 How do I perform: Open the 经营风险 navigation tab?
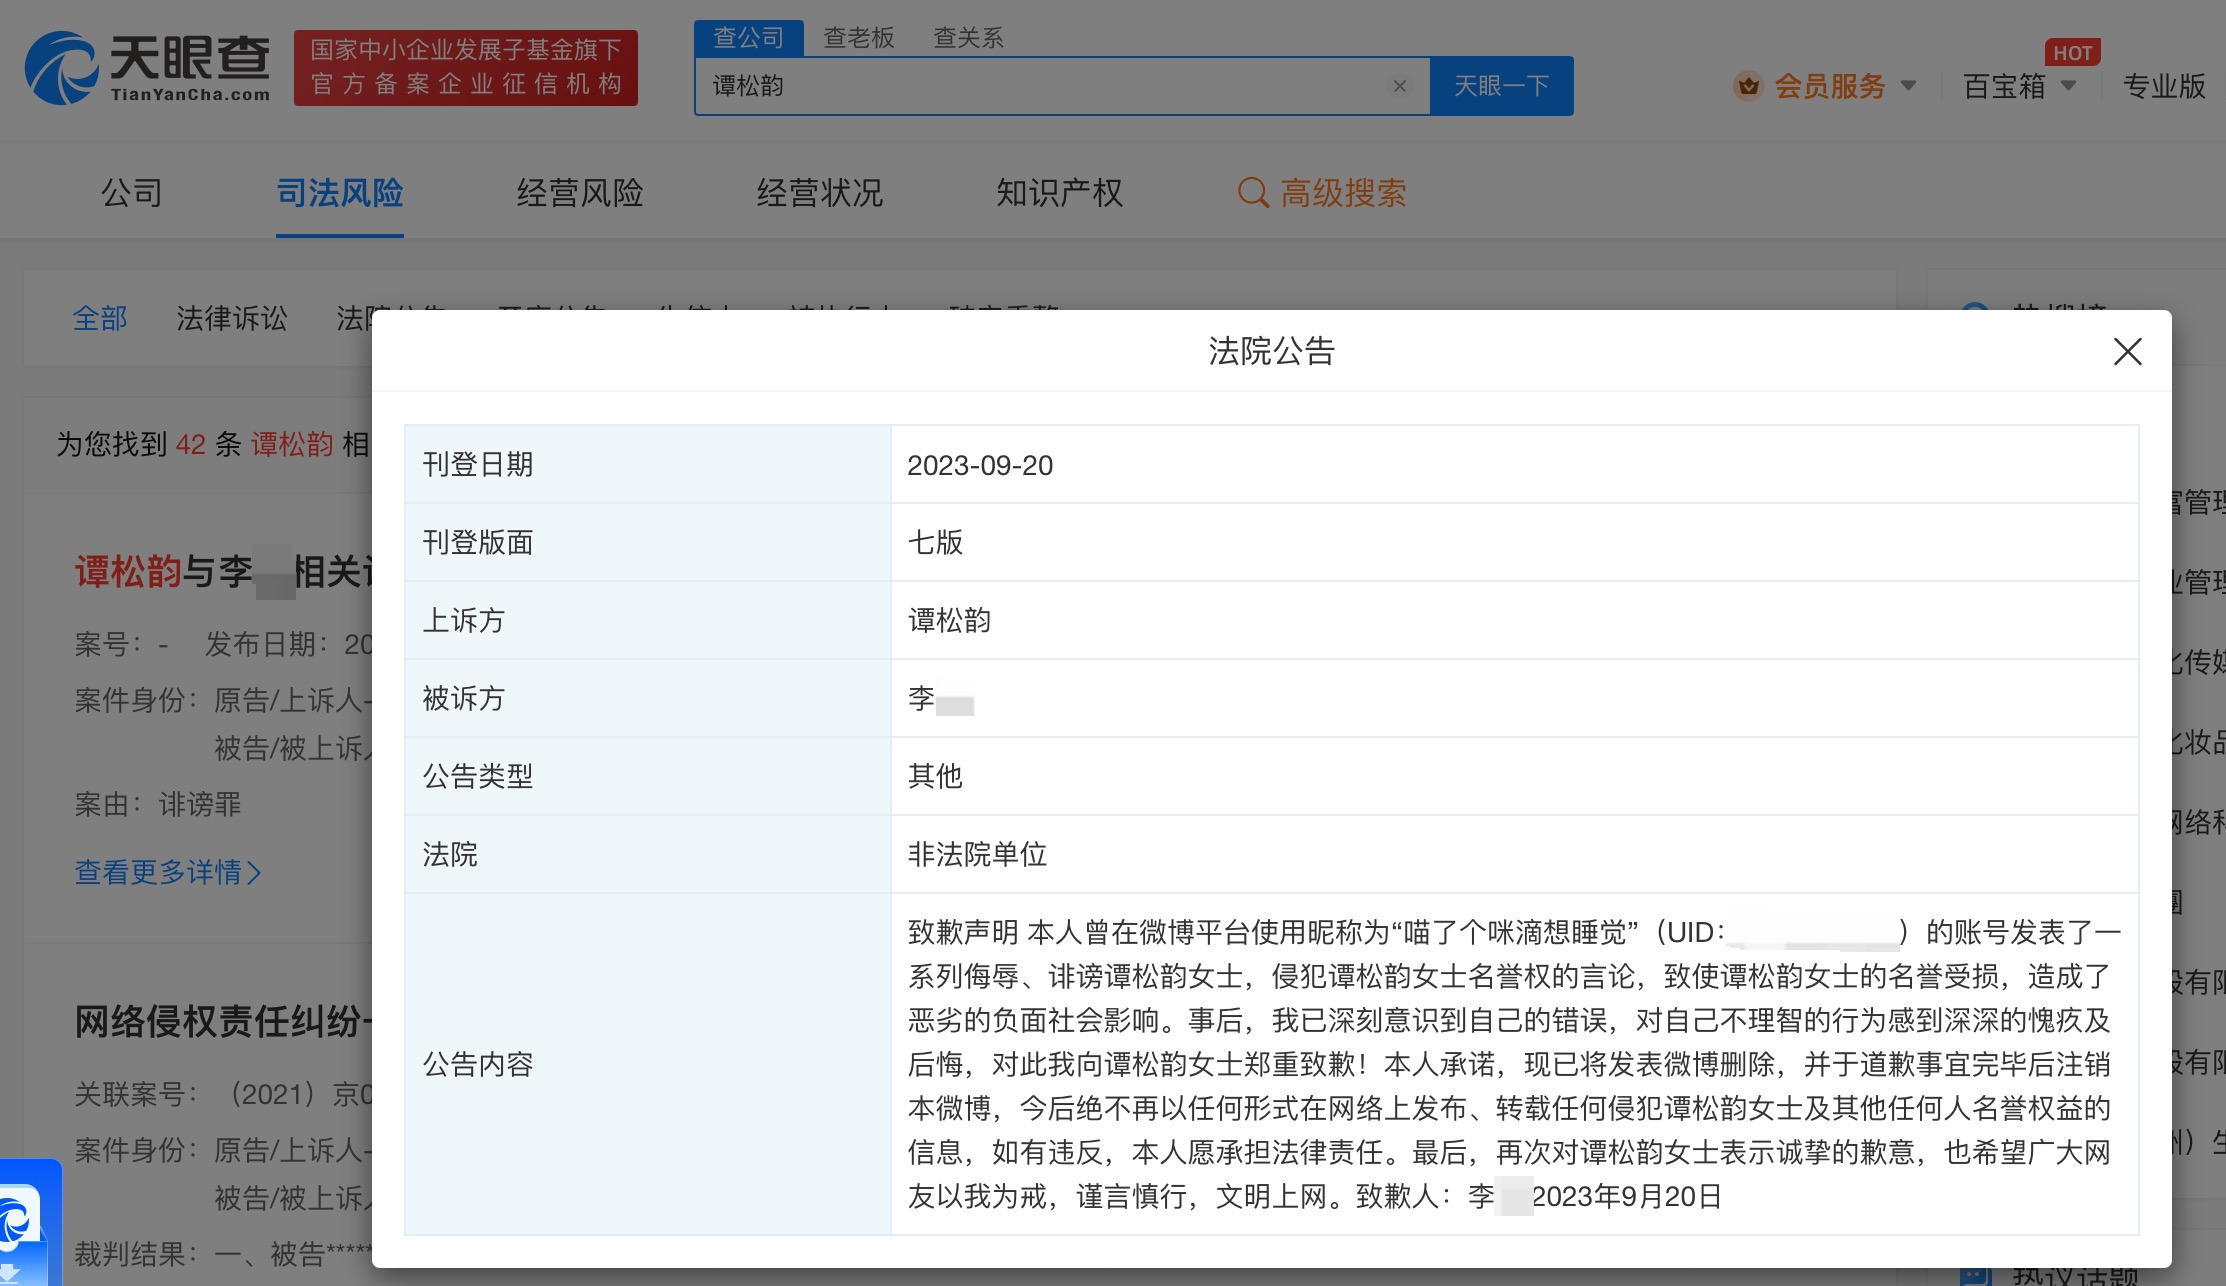[x=579, y=192]
